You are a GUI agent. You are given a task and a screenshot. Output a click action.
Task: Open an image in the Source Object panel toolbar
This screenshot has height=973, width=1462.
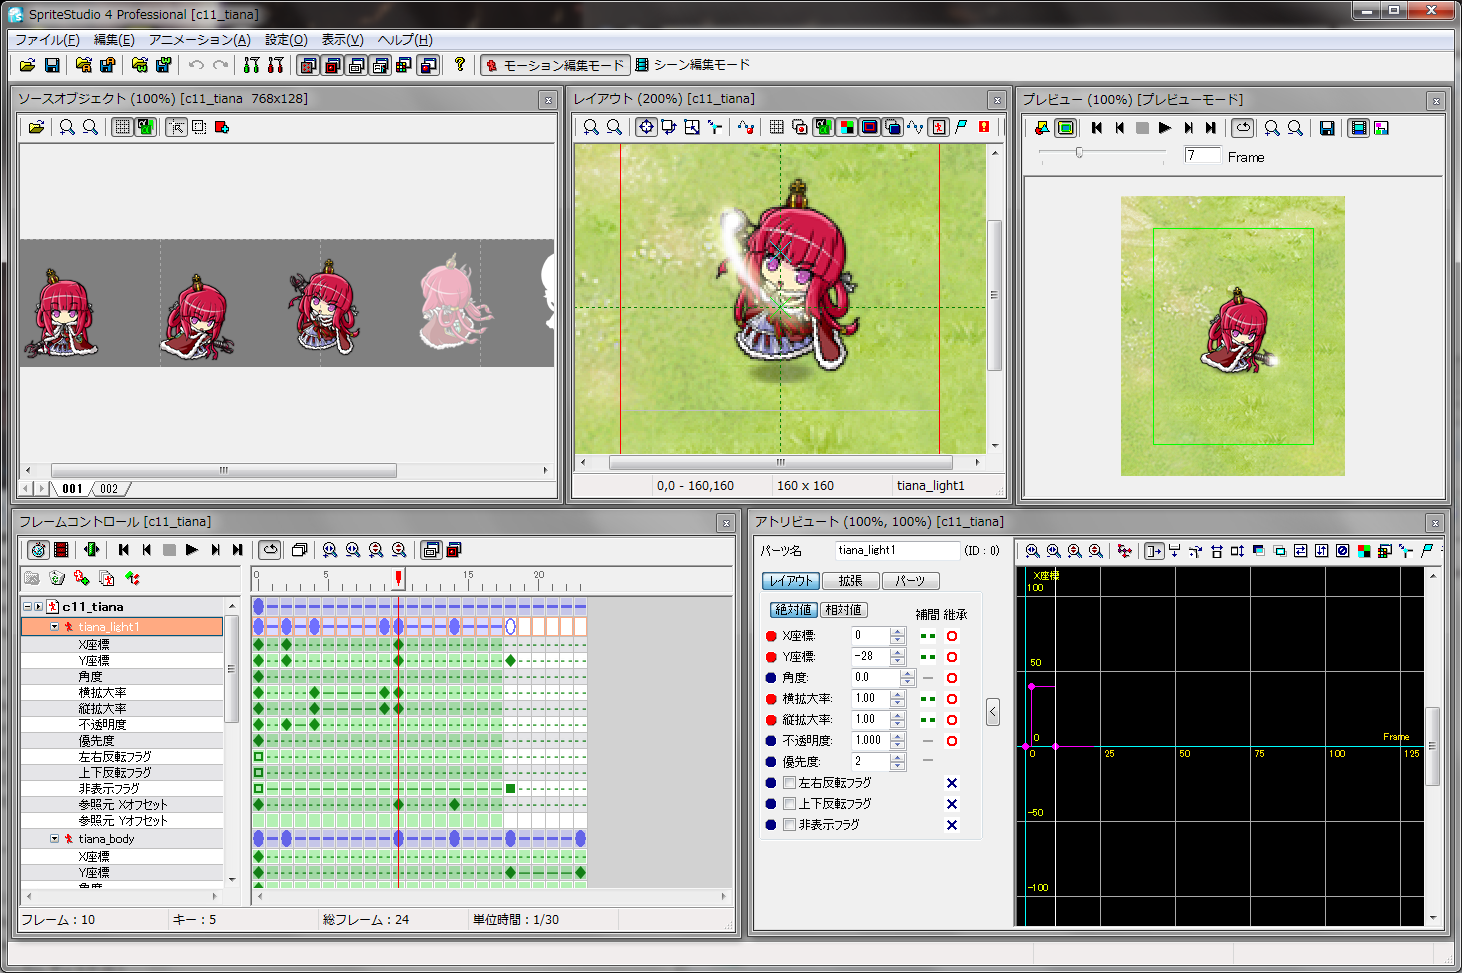[x=36, y=127]
